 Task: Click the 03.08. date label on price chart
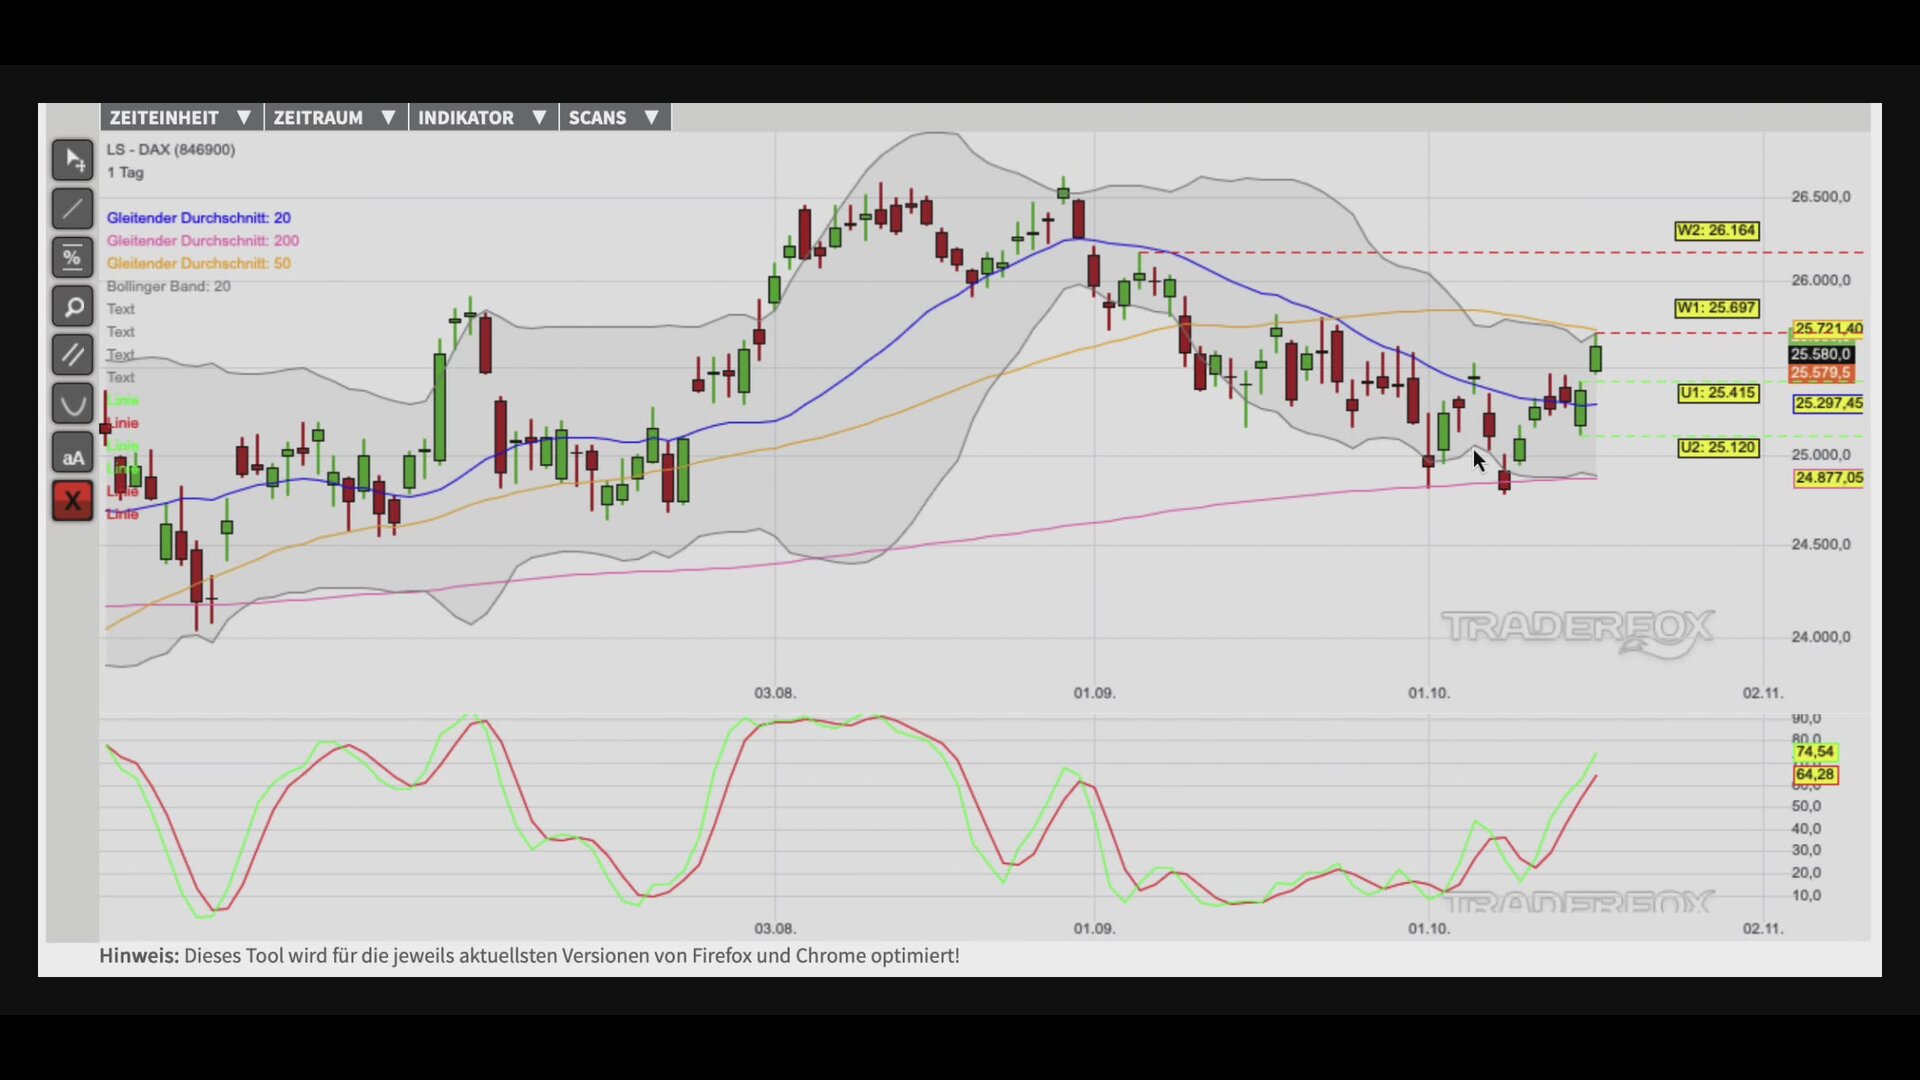pos(775,692)
